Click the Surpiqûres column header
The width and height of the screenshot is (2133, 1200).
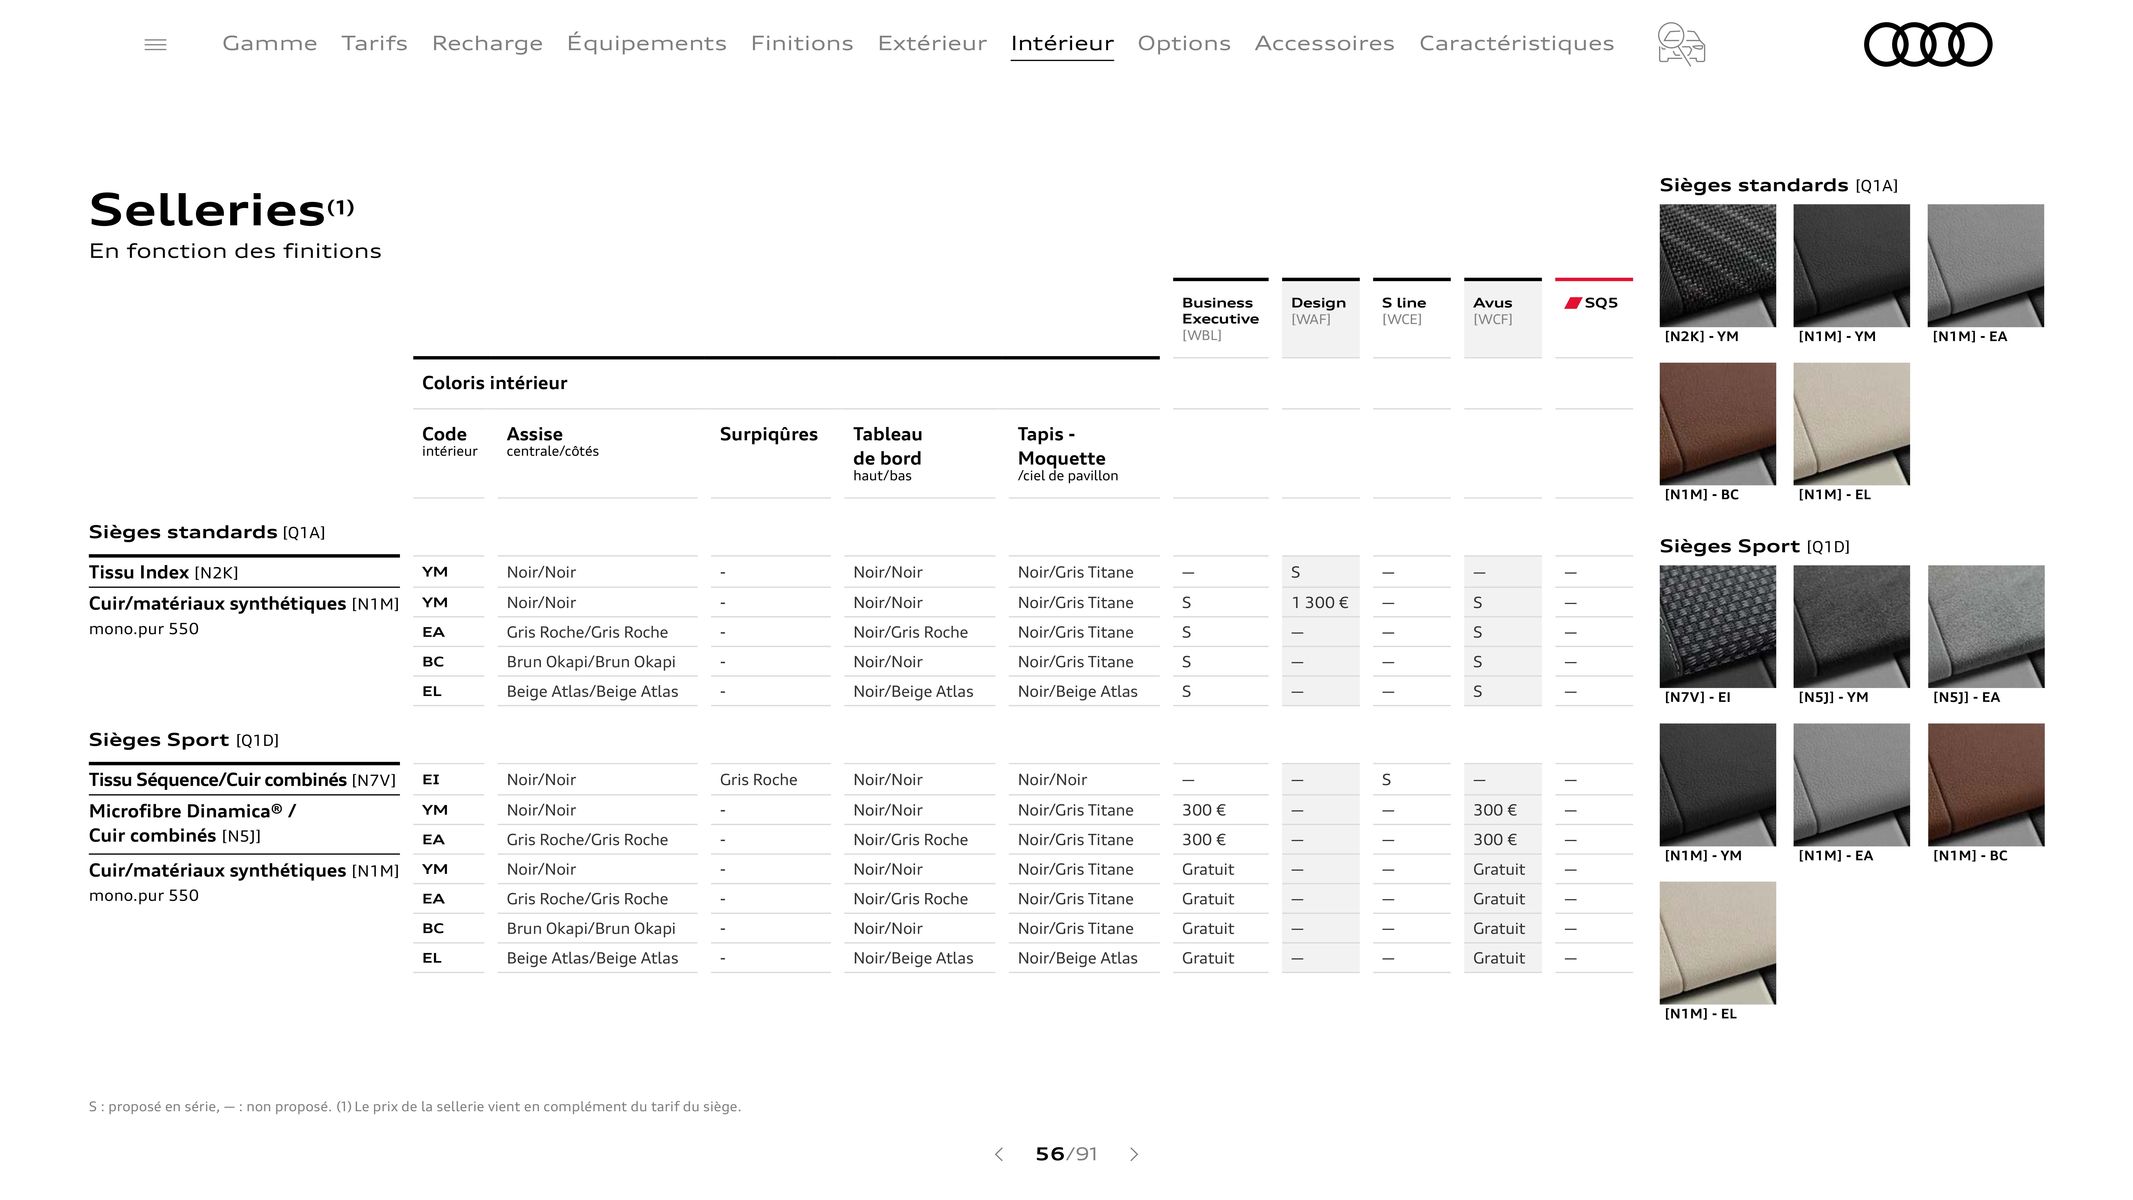click(768, 434)
